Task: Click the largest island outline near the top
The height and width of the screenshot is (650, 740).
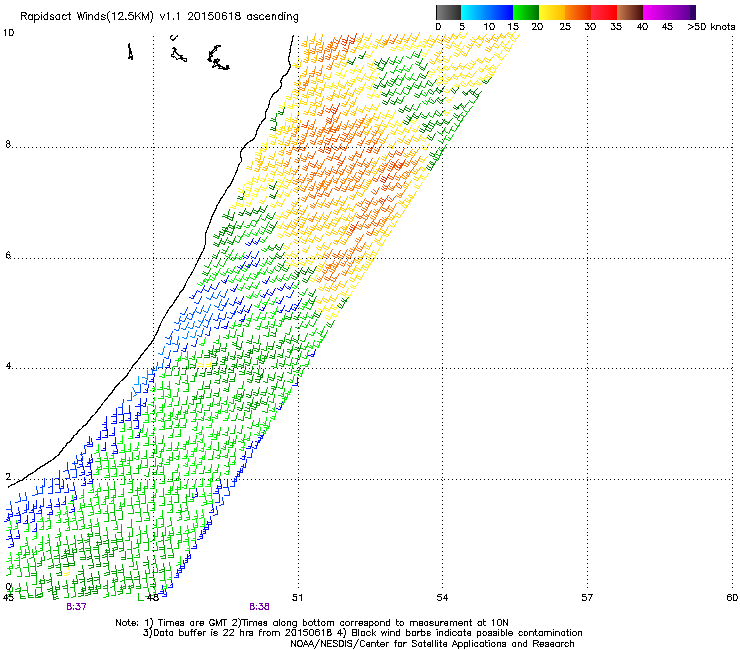Action: [x=218, y=58]
